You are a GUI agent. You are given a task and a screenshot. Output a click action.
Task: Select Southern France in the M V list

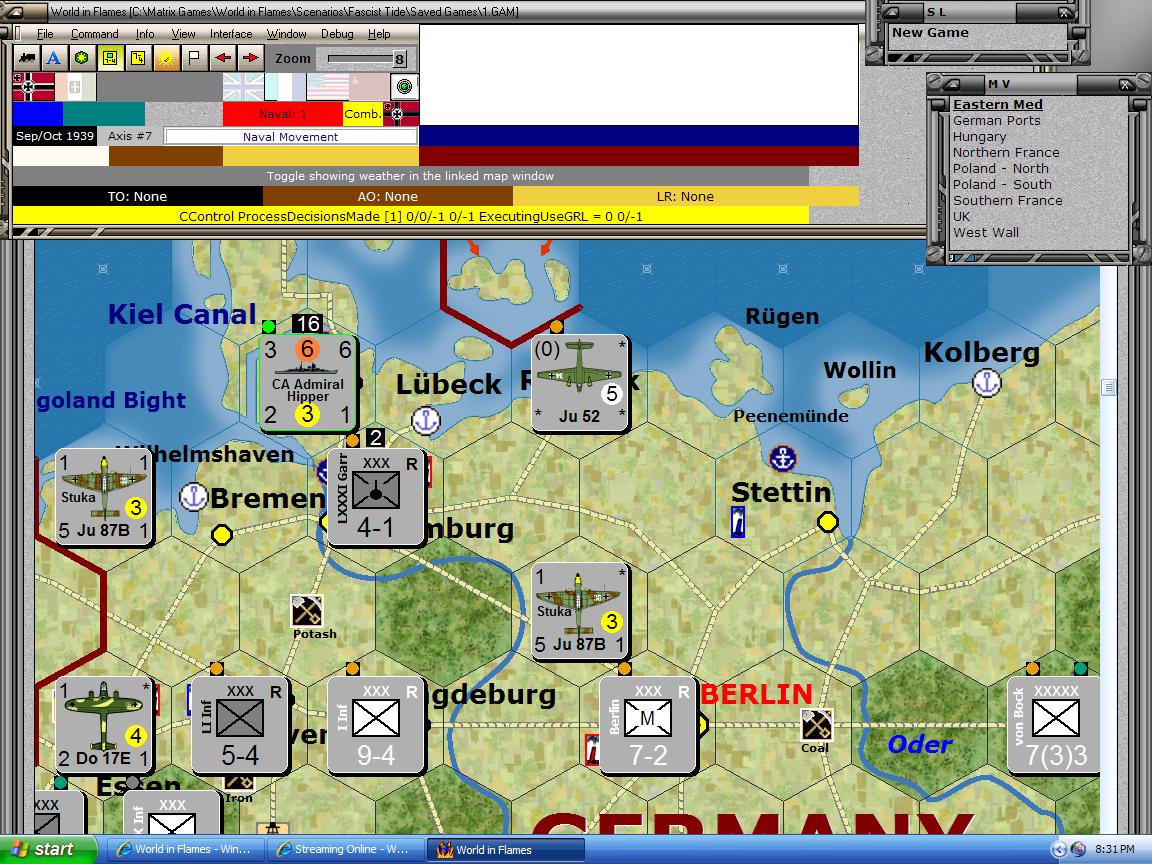(x=1007, y=201)
